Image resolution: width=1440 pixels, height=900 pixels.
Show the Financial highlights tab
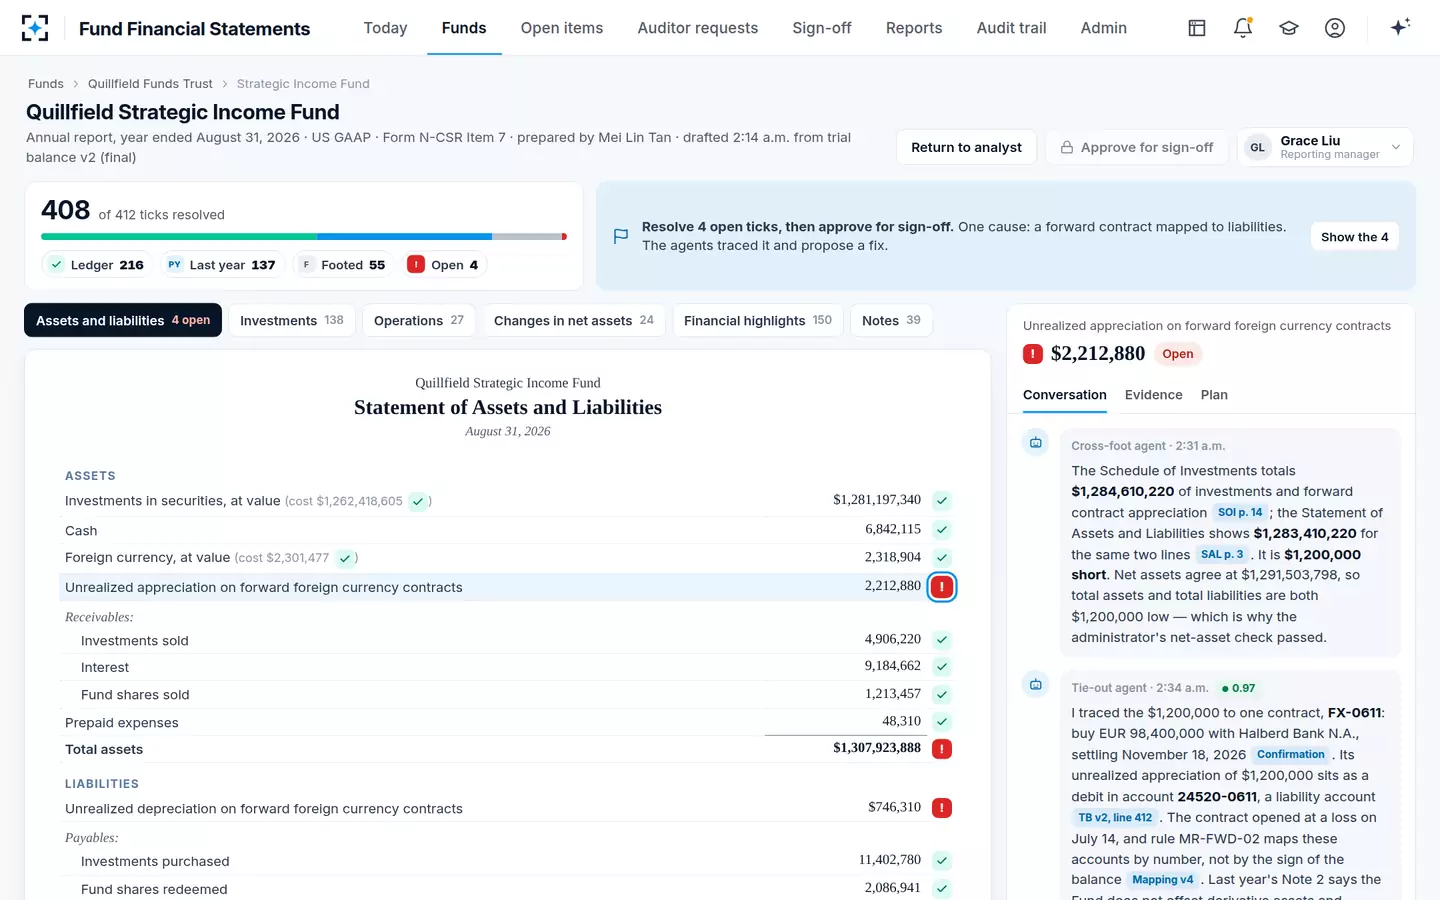click(x=758, y=320)
